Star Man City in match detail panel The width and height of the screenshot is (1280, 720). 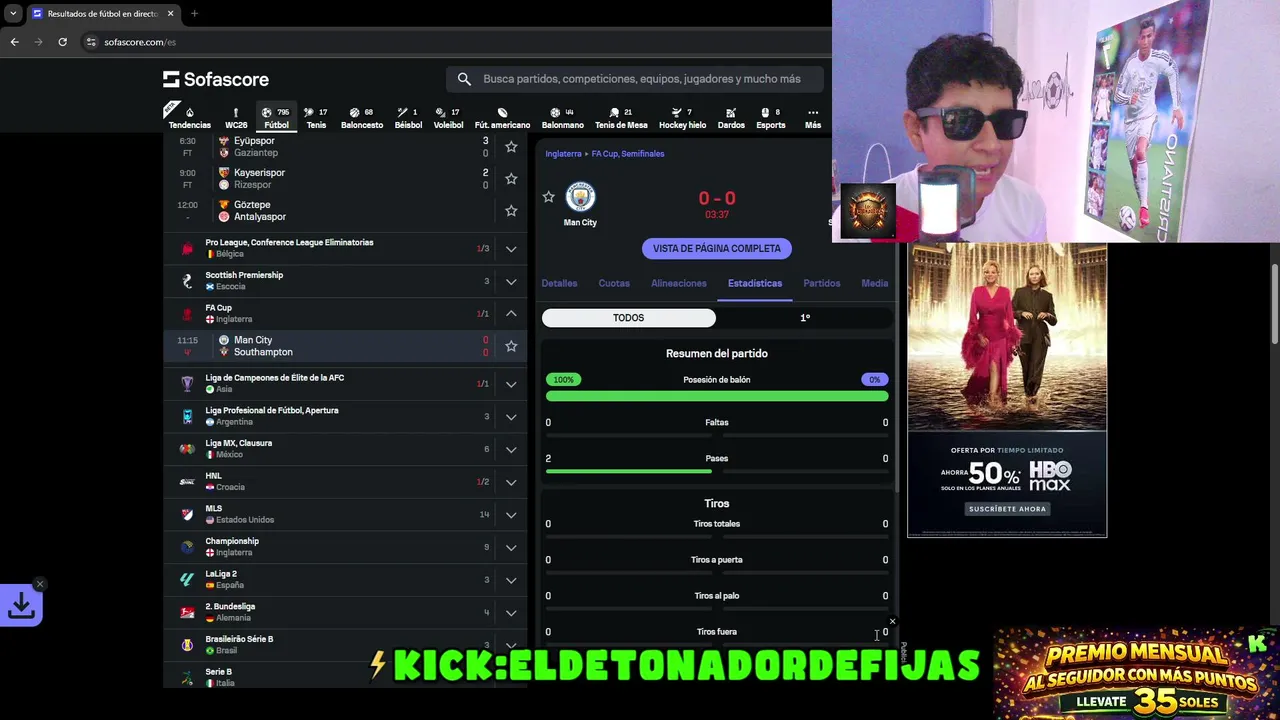tap(548, 197)
